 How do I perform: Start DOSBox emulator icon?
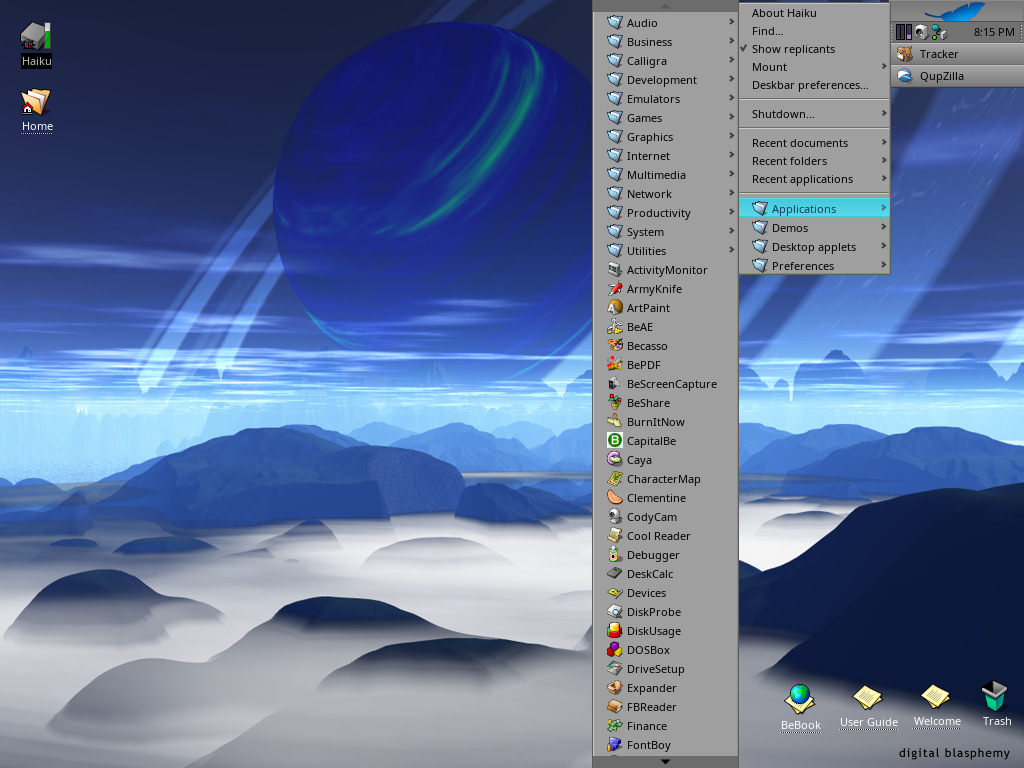615,649
